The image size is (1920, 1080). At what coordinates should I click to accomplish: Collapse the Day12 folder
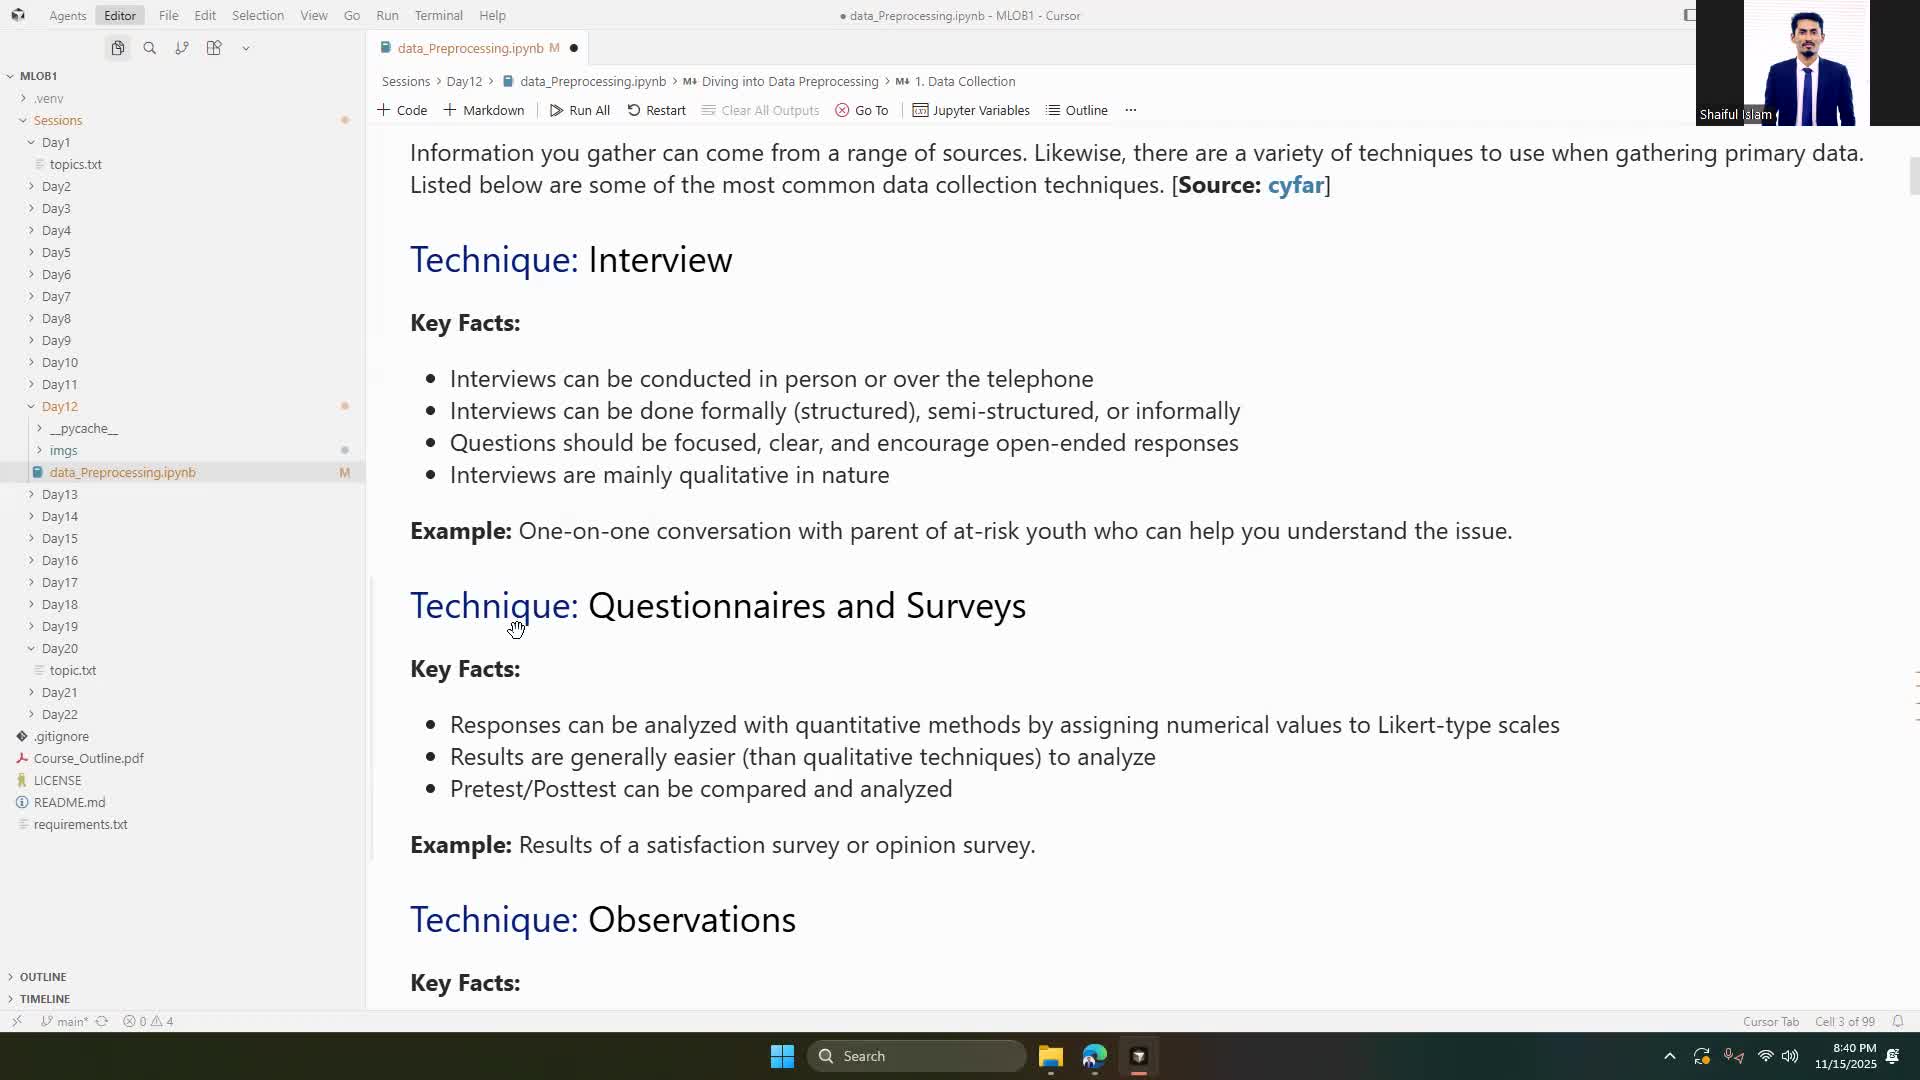(x=59, y=406)
